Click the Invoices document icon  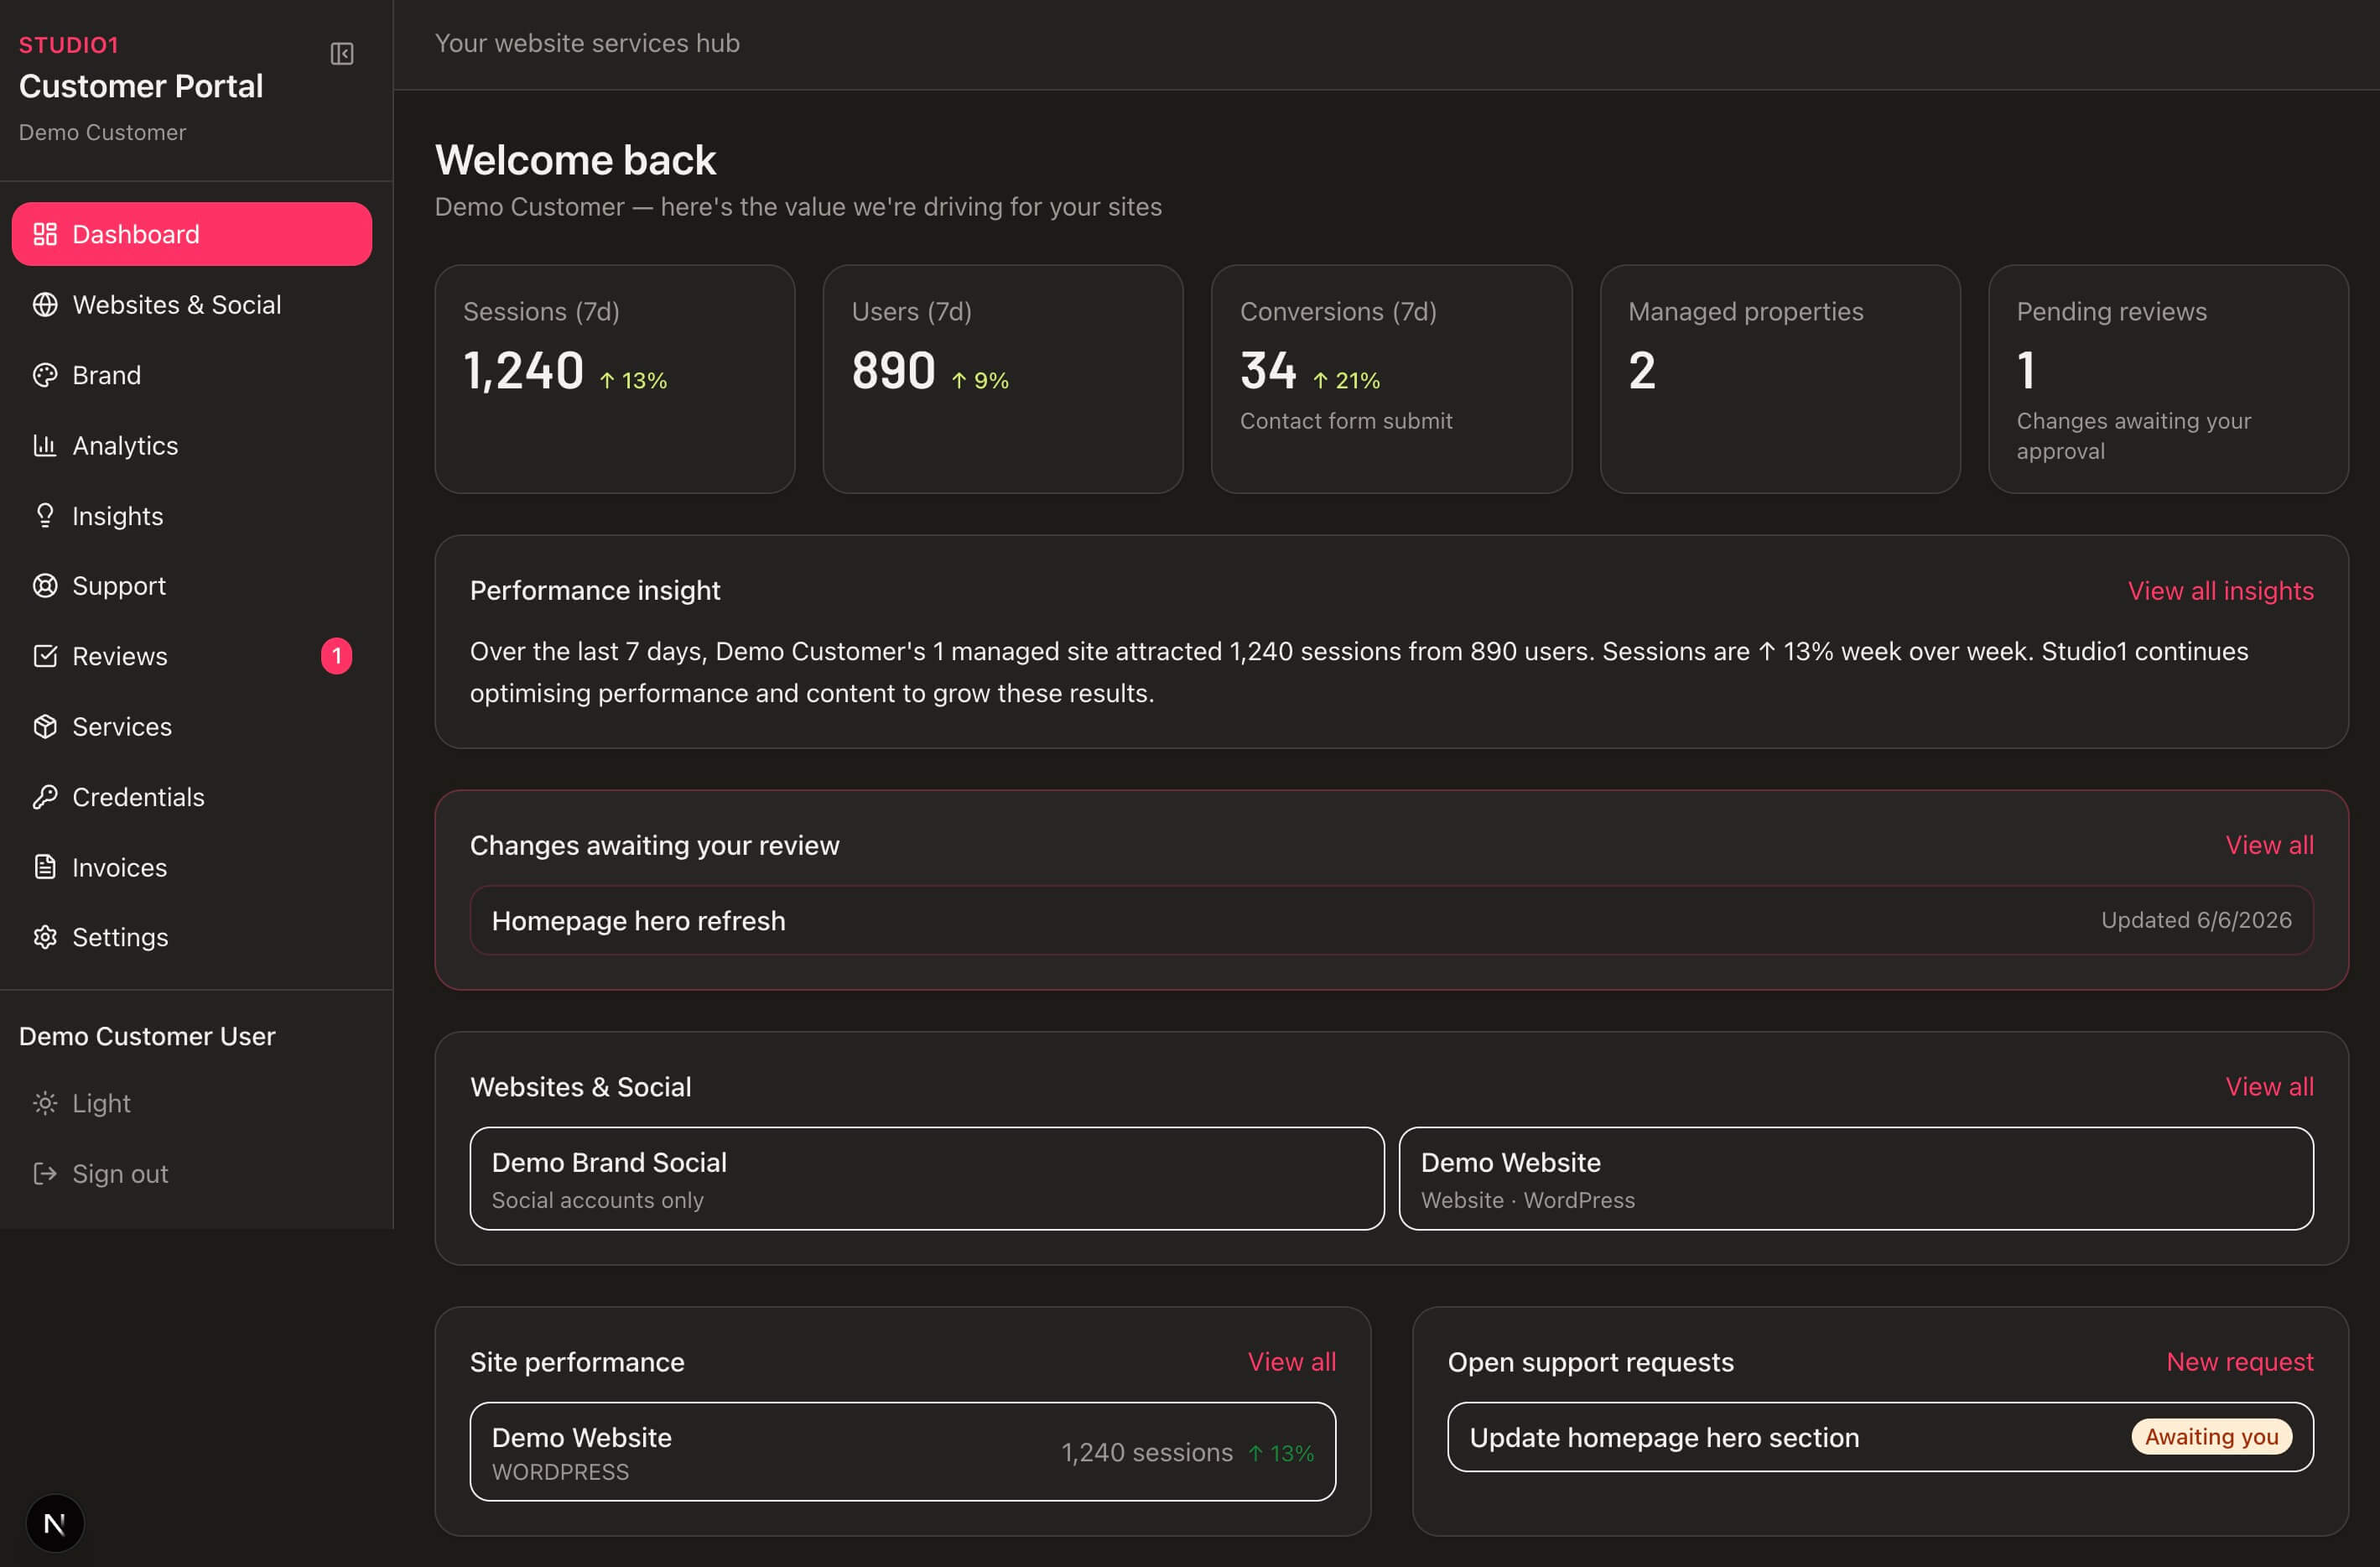click(x=45, y=867)
